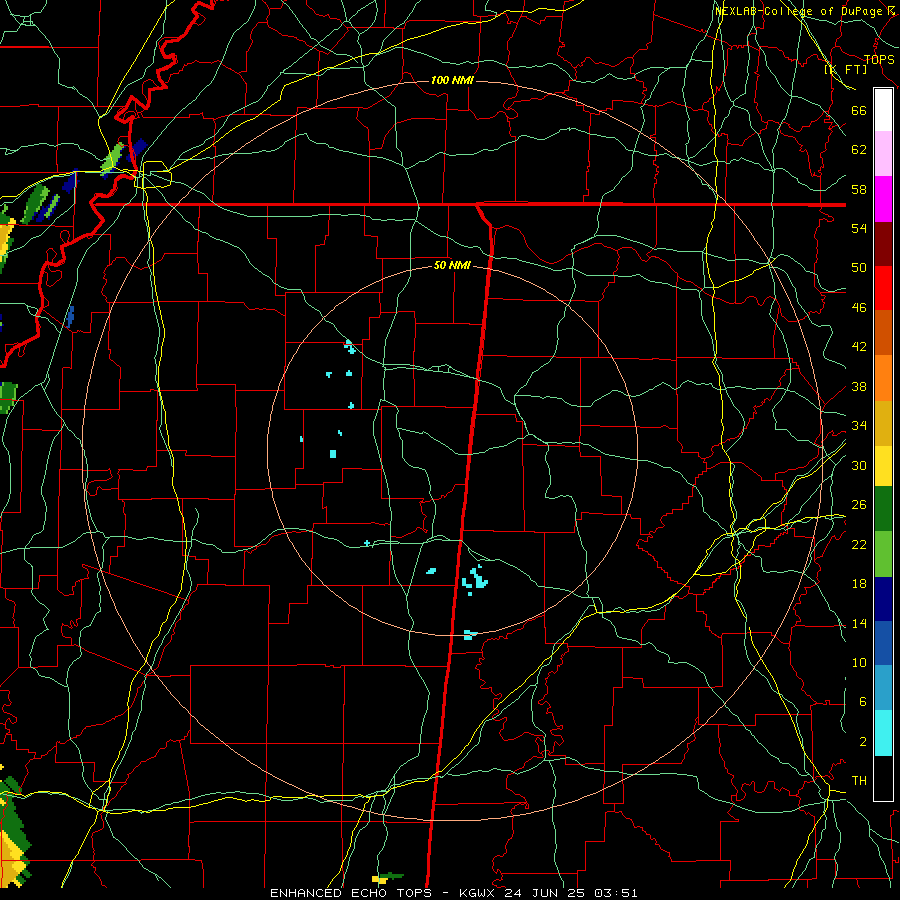
Task: Click the orange legend swatch near 38
Action: pos(883,378)
